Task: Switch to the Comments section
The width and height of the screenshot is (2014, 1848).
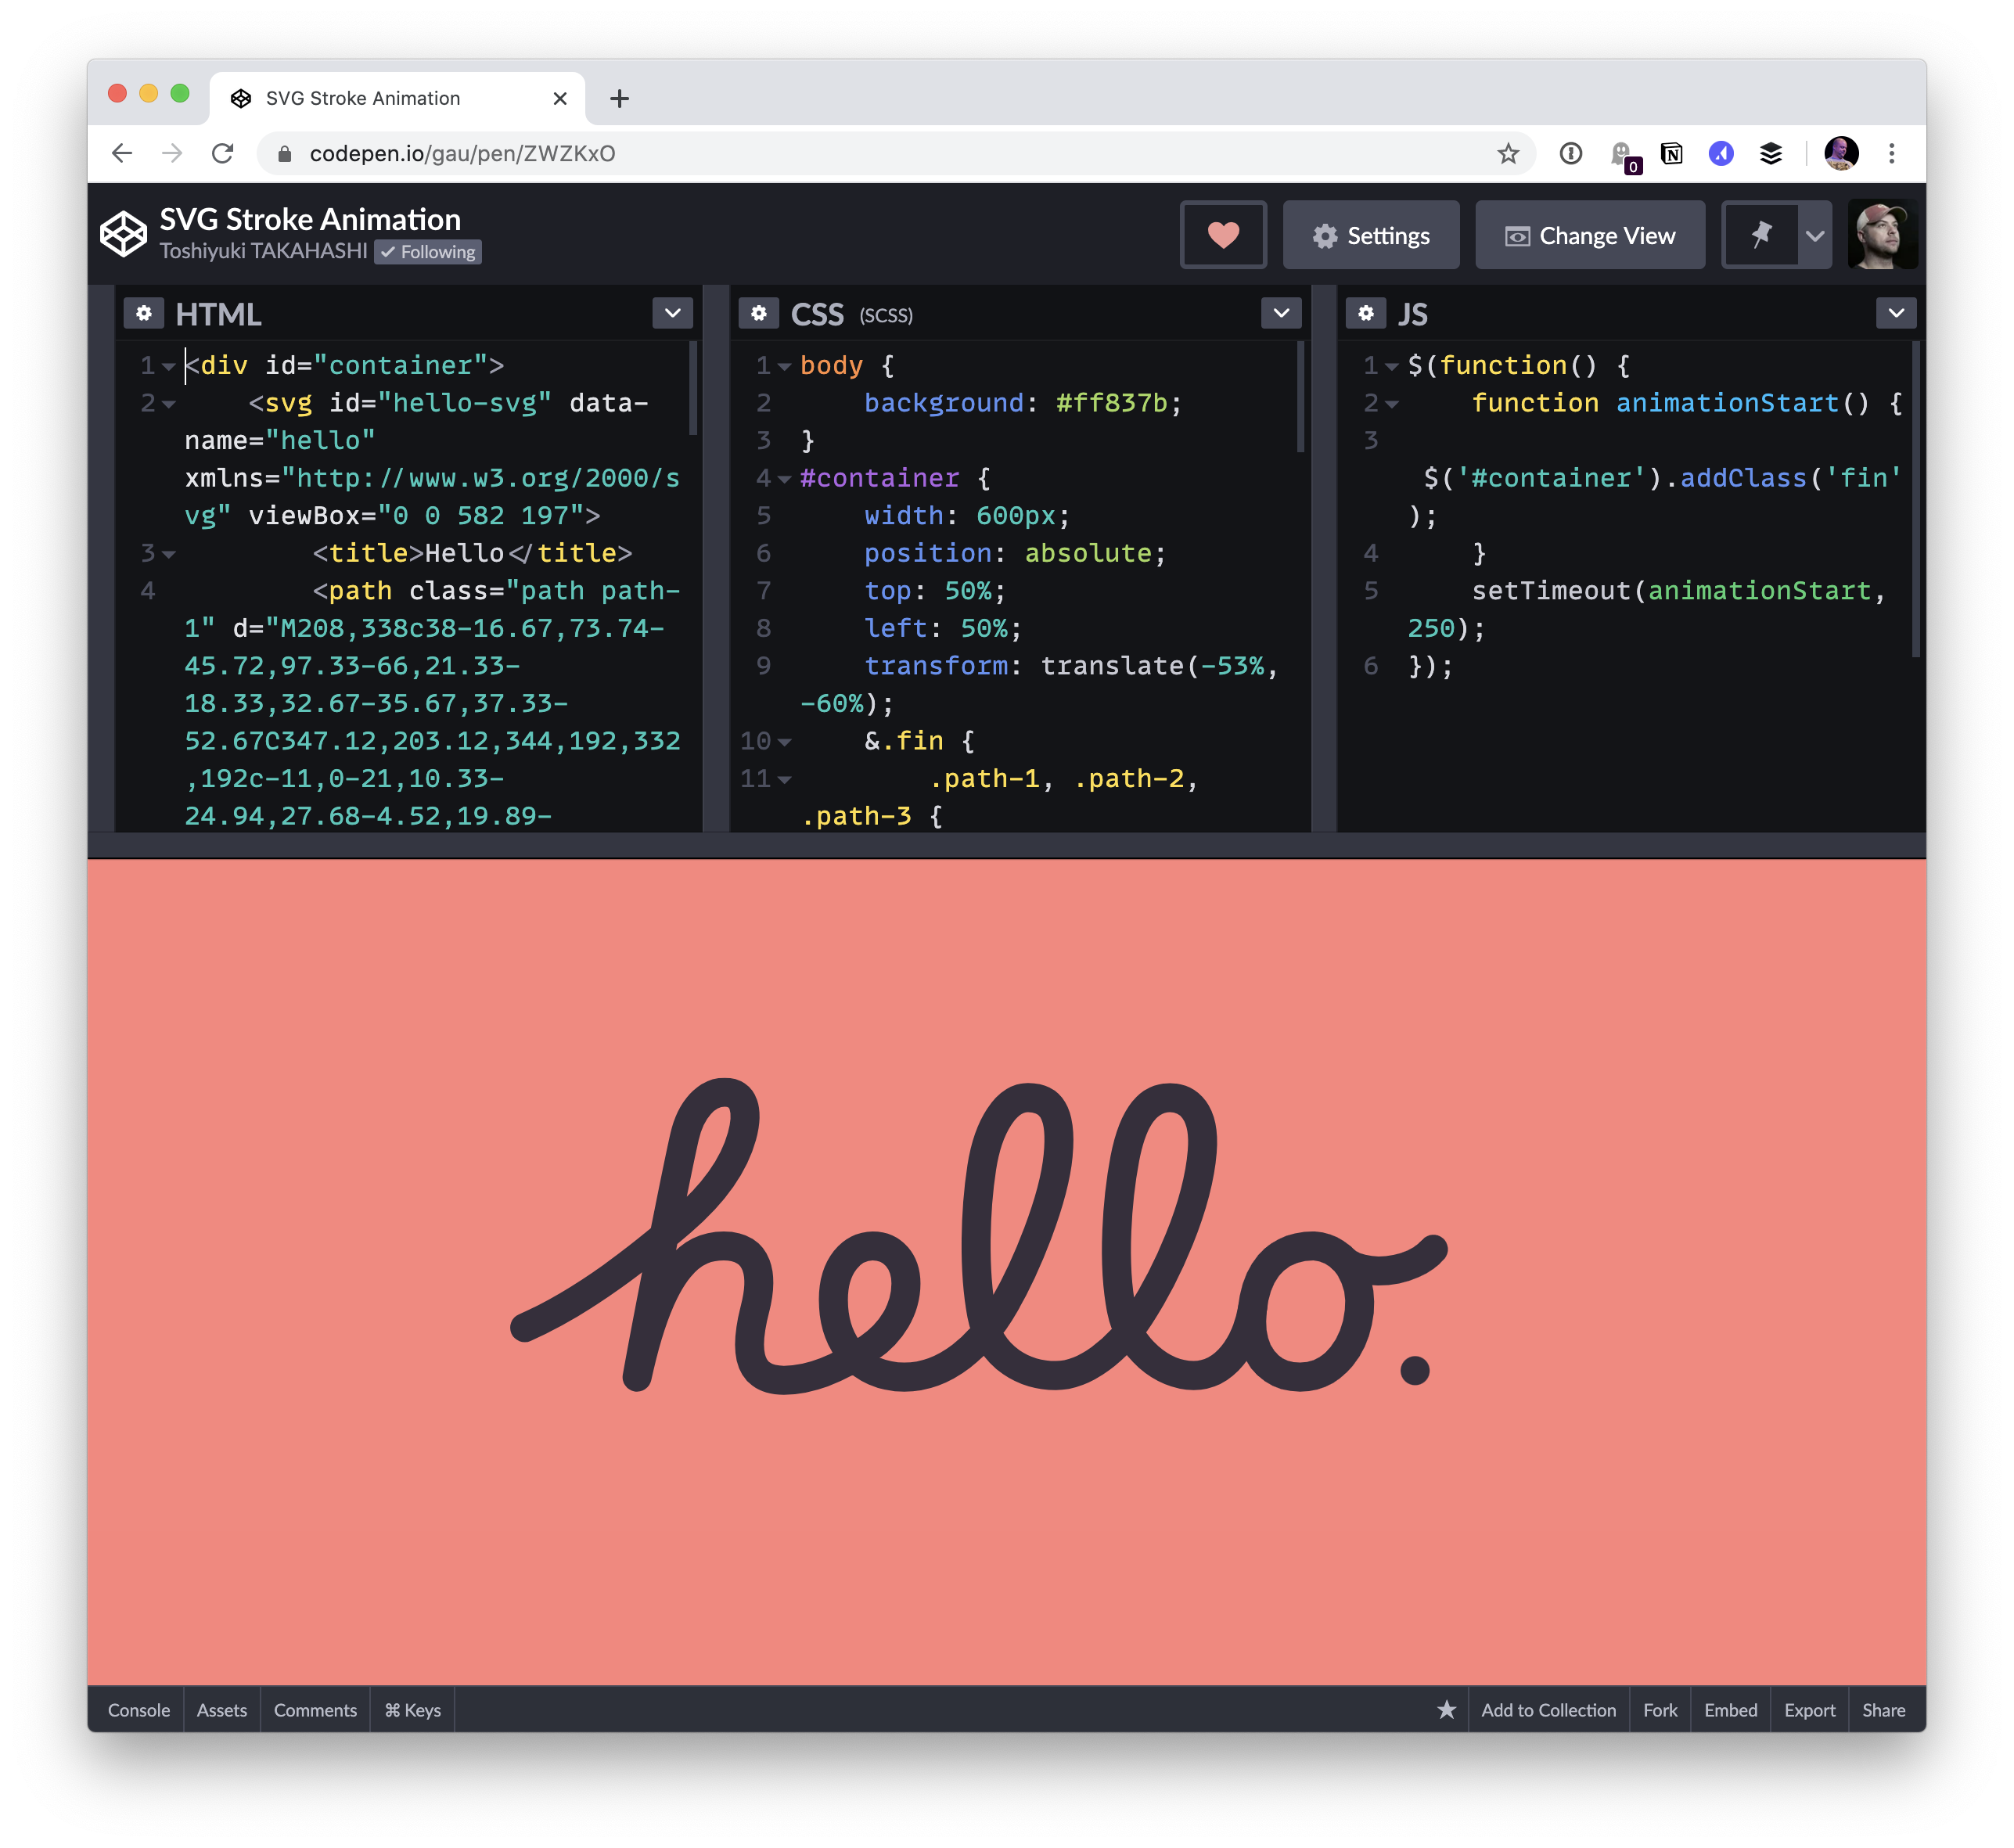Action: 315,1710
